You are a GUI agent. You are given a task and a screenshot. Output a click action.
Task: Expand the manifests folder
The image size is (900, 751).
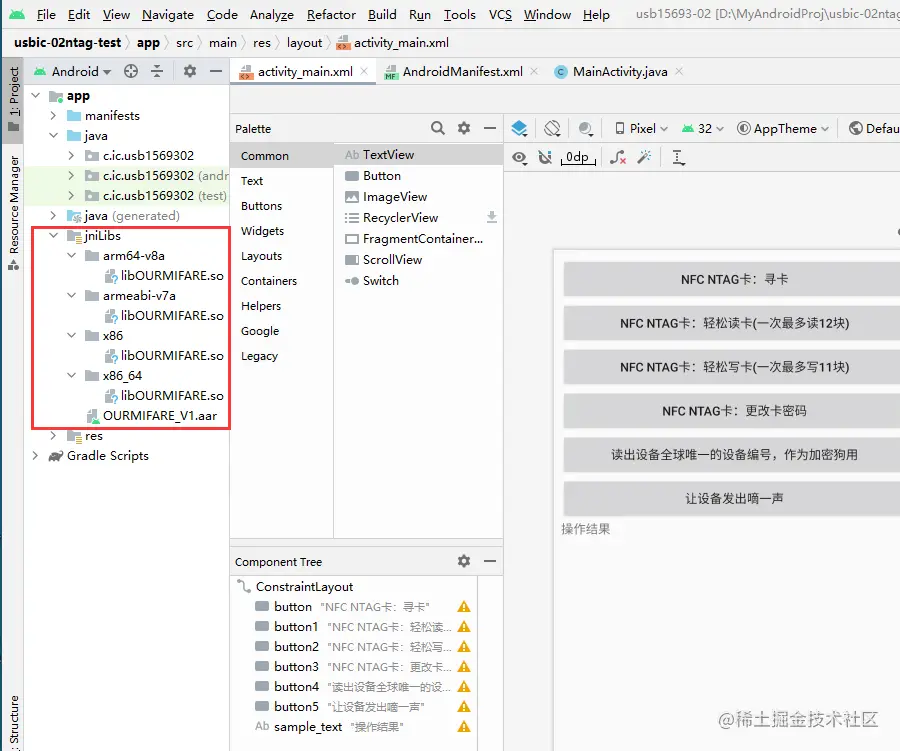point(53,115)
